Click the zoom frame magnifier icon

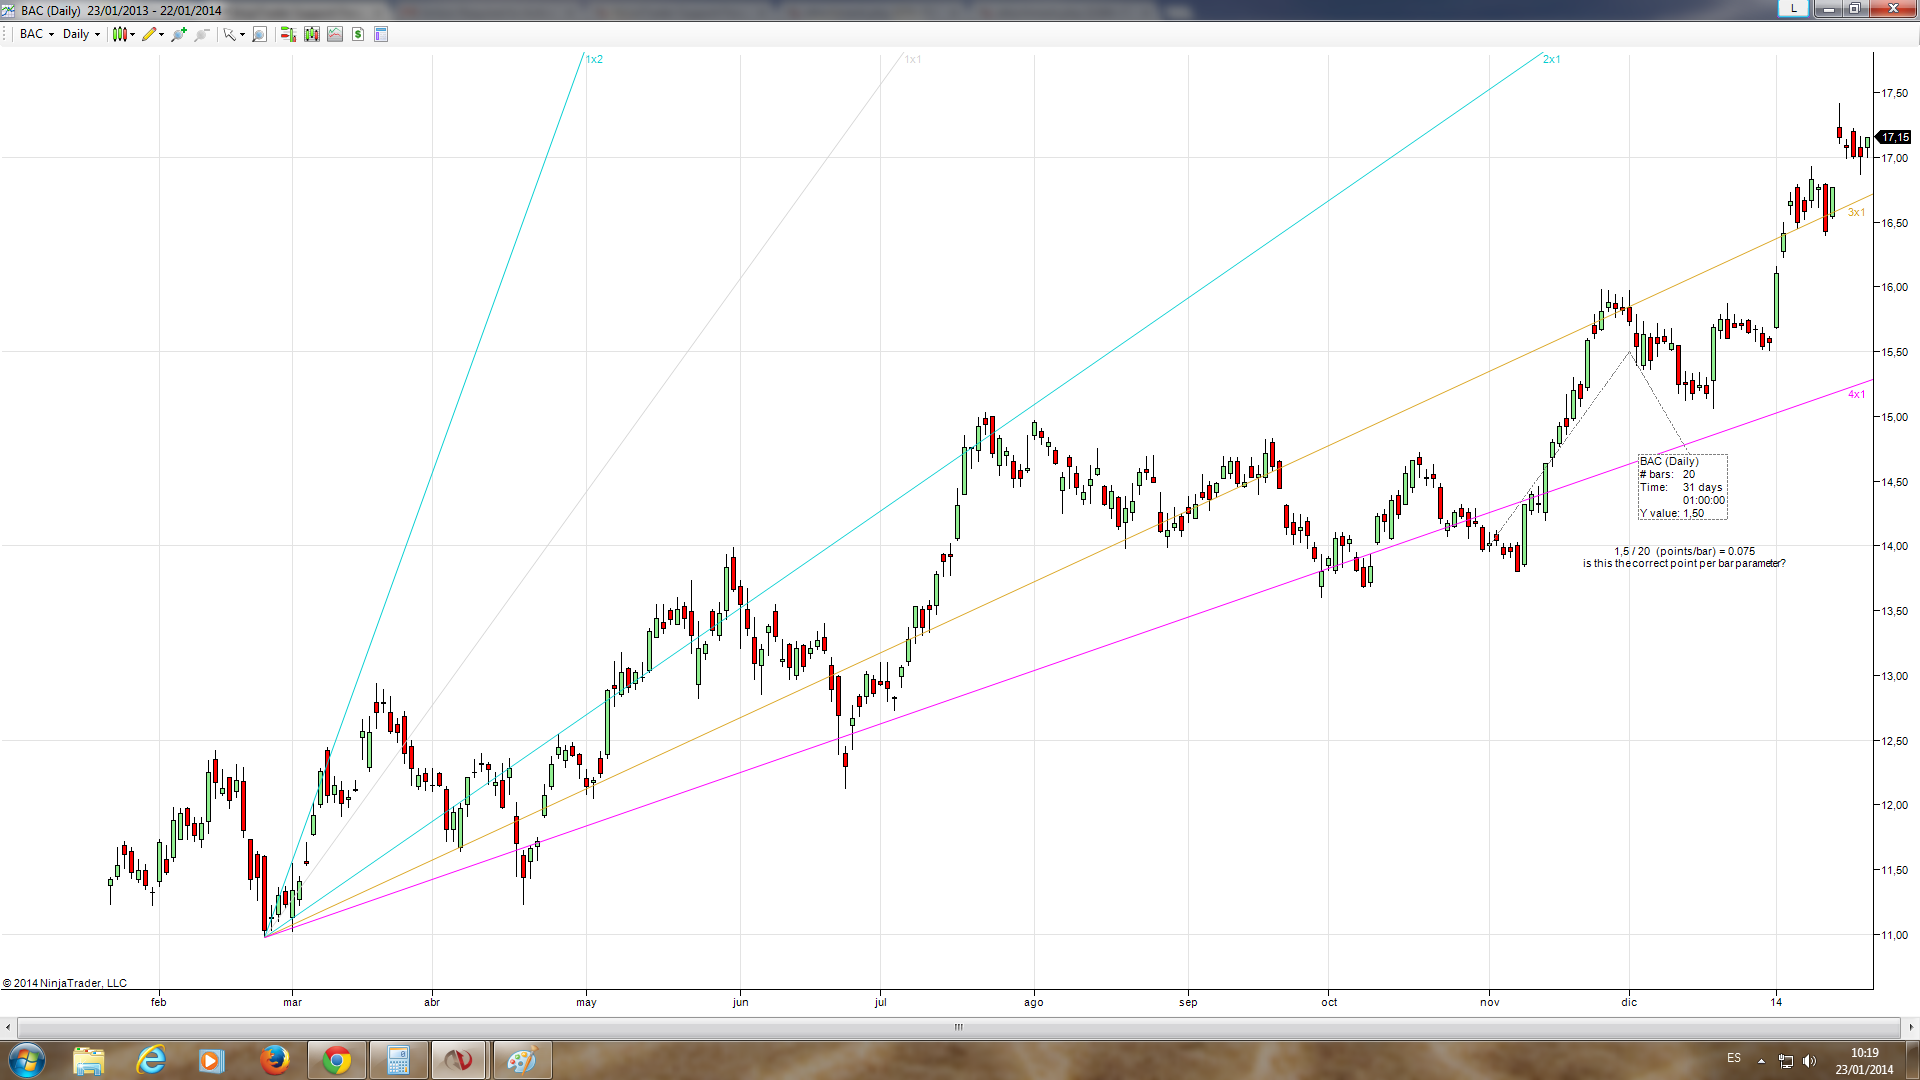click(x=259, y=34)
